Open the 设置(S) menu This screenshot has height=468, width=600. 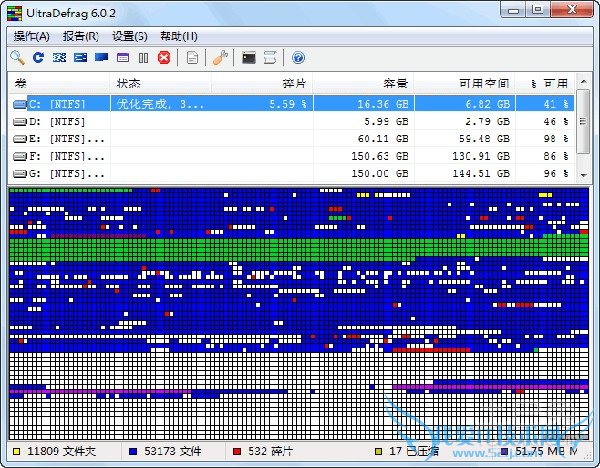point(130,36)
